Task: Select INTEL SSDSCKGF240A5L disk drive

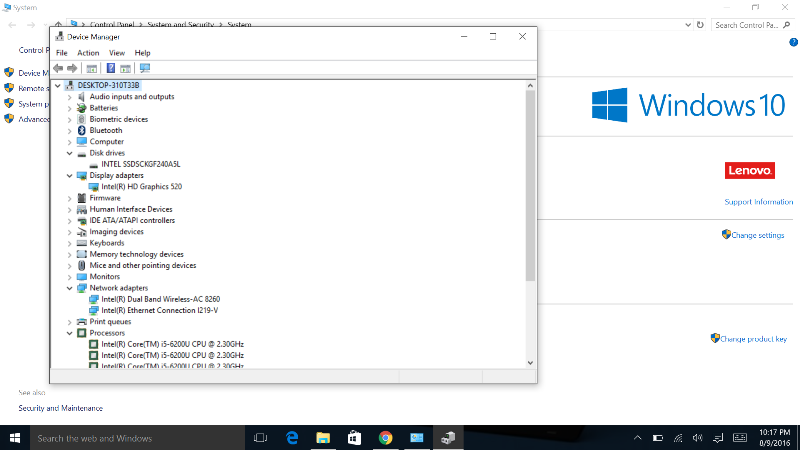Action: [x=140, y=164]
